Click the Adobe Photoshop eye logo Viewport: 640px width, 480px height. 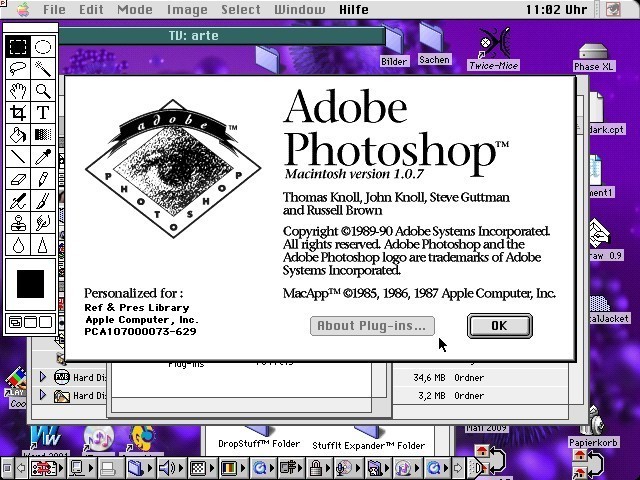click(x=173, y=168)
